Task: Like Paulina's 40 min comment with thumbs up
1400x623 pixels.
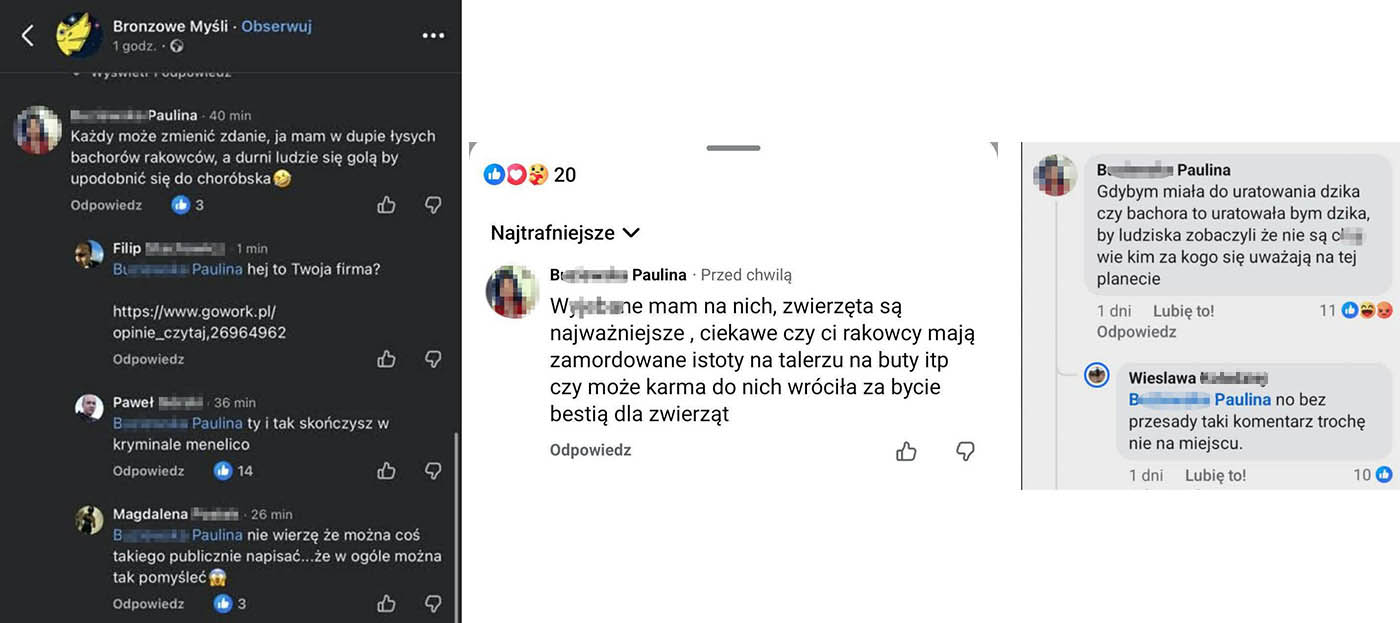Action: coord(386,205)
